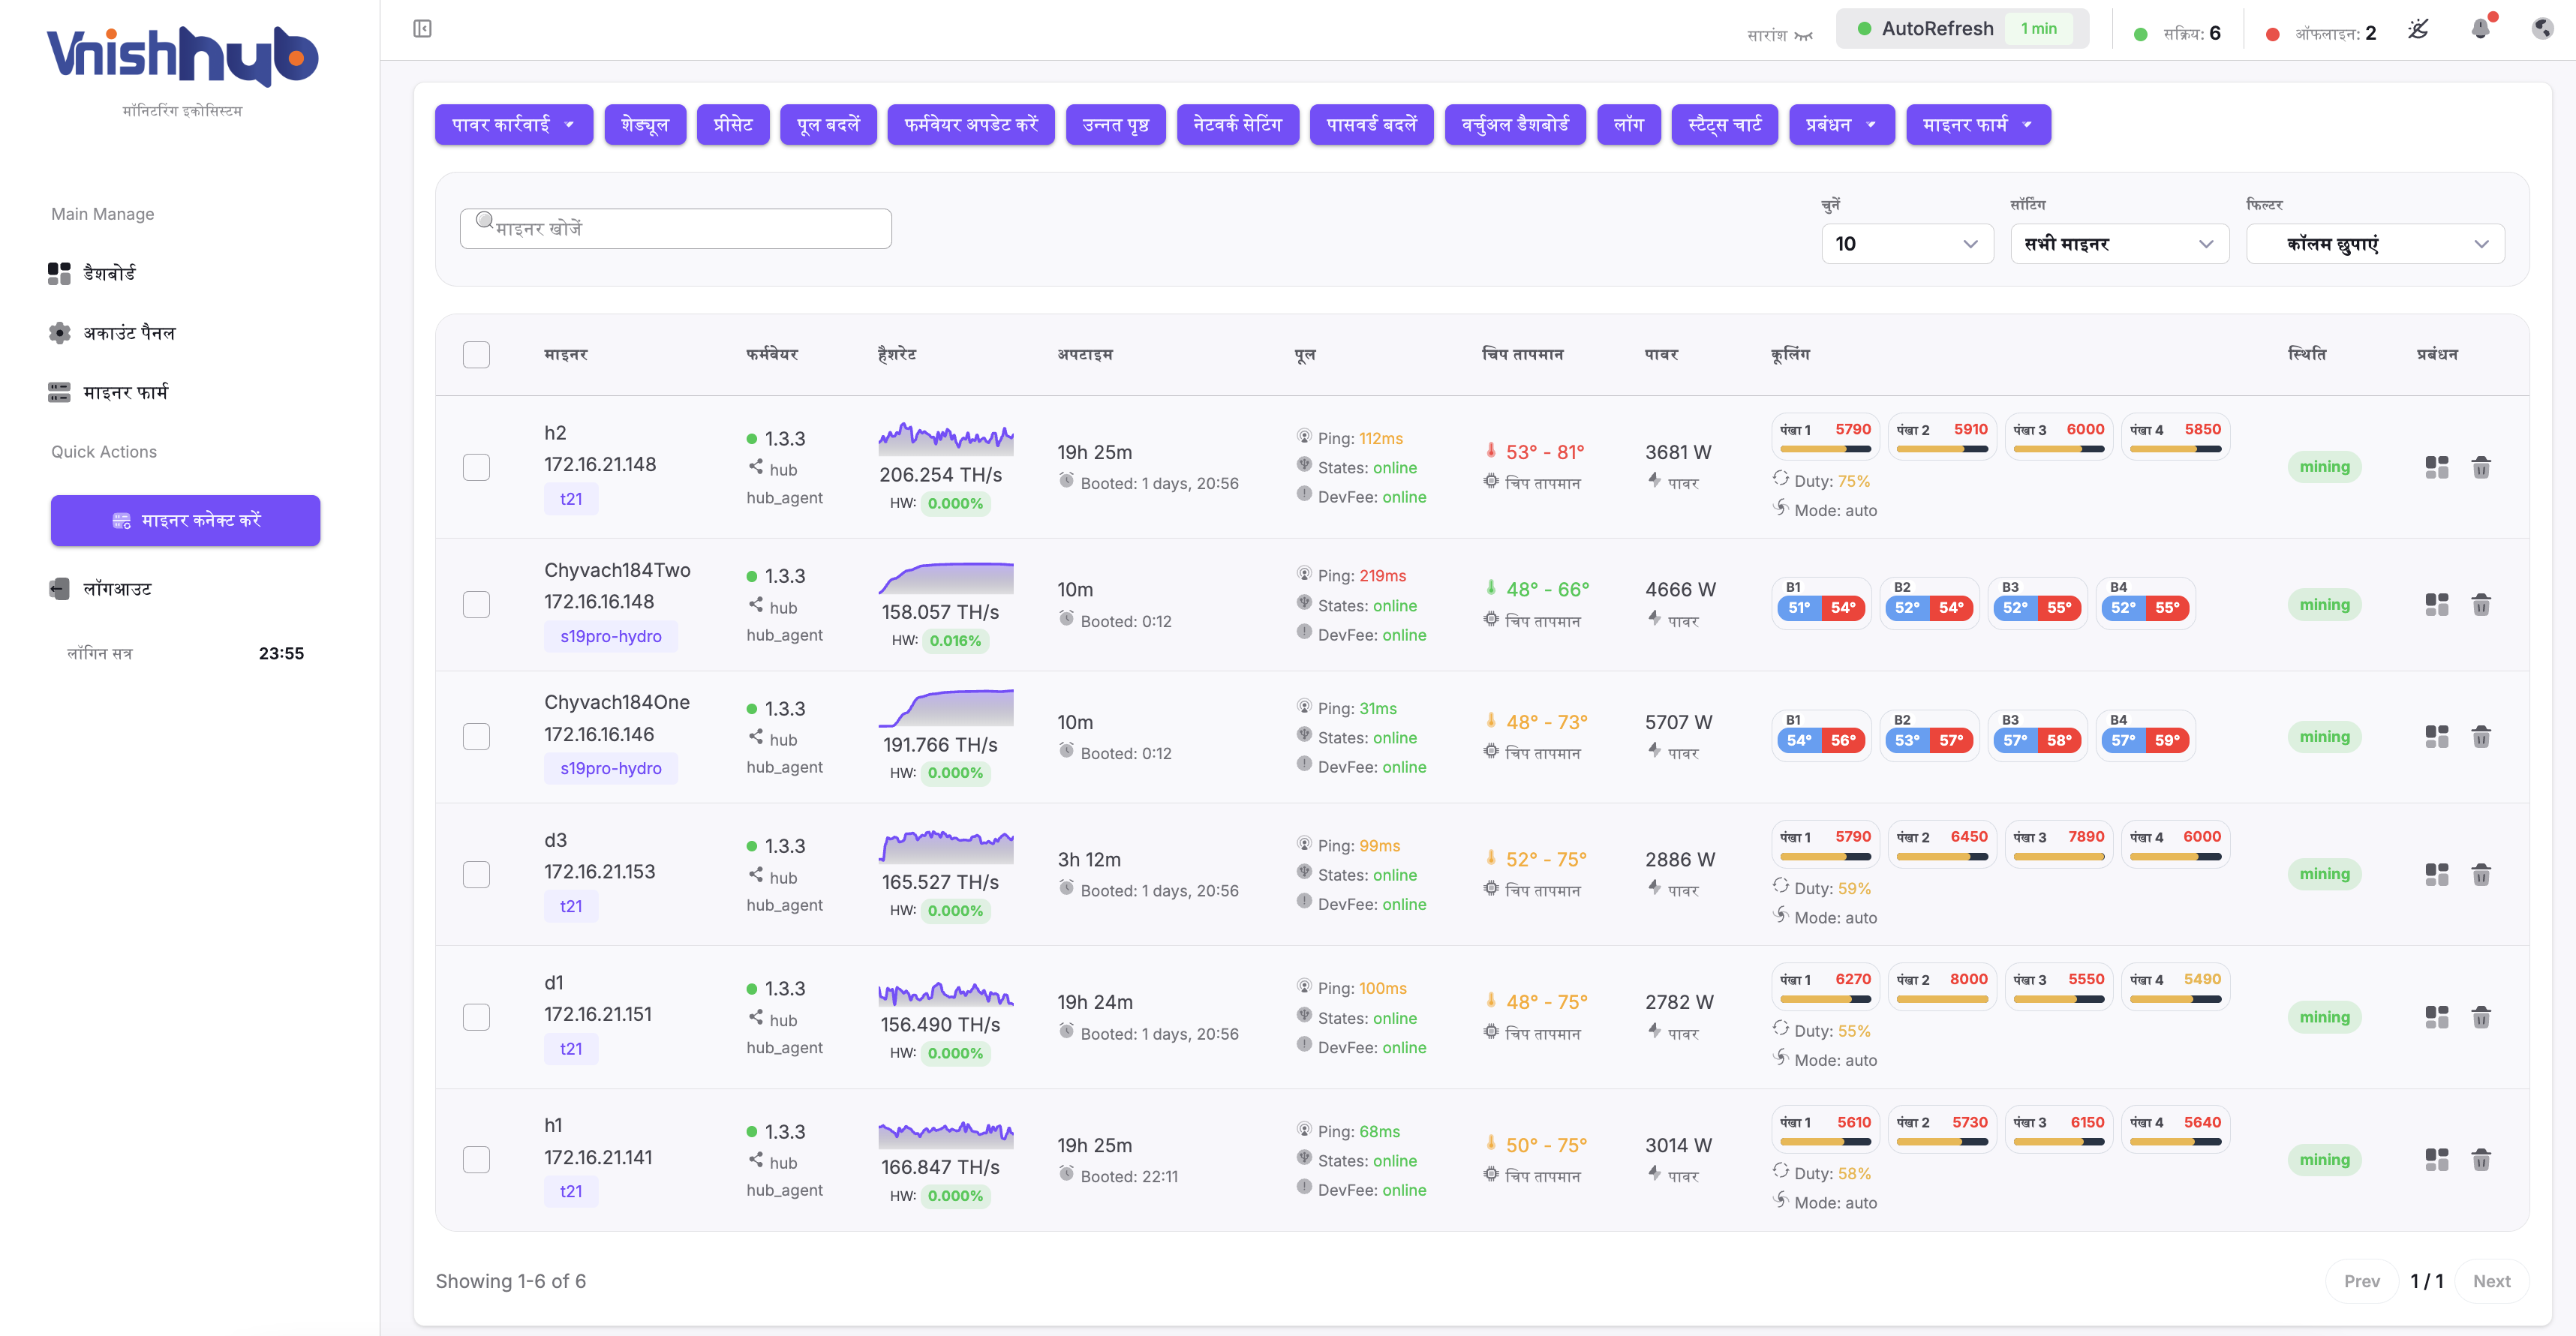Screen dimensions: 2576x1336
Task: Click the trash icon for Chyvach184One
Action: (2481, 737)
